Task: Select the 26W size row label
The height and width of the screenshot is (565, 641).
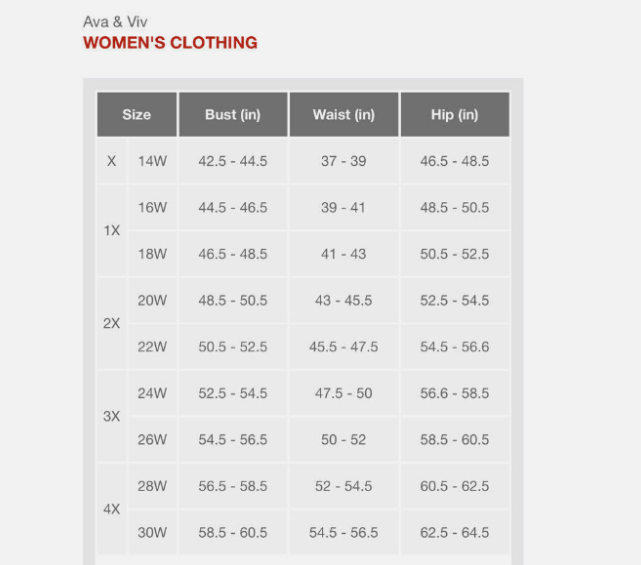Action: 152,439
